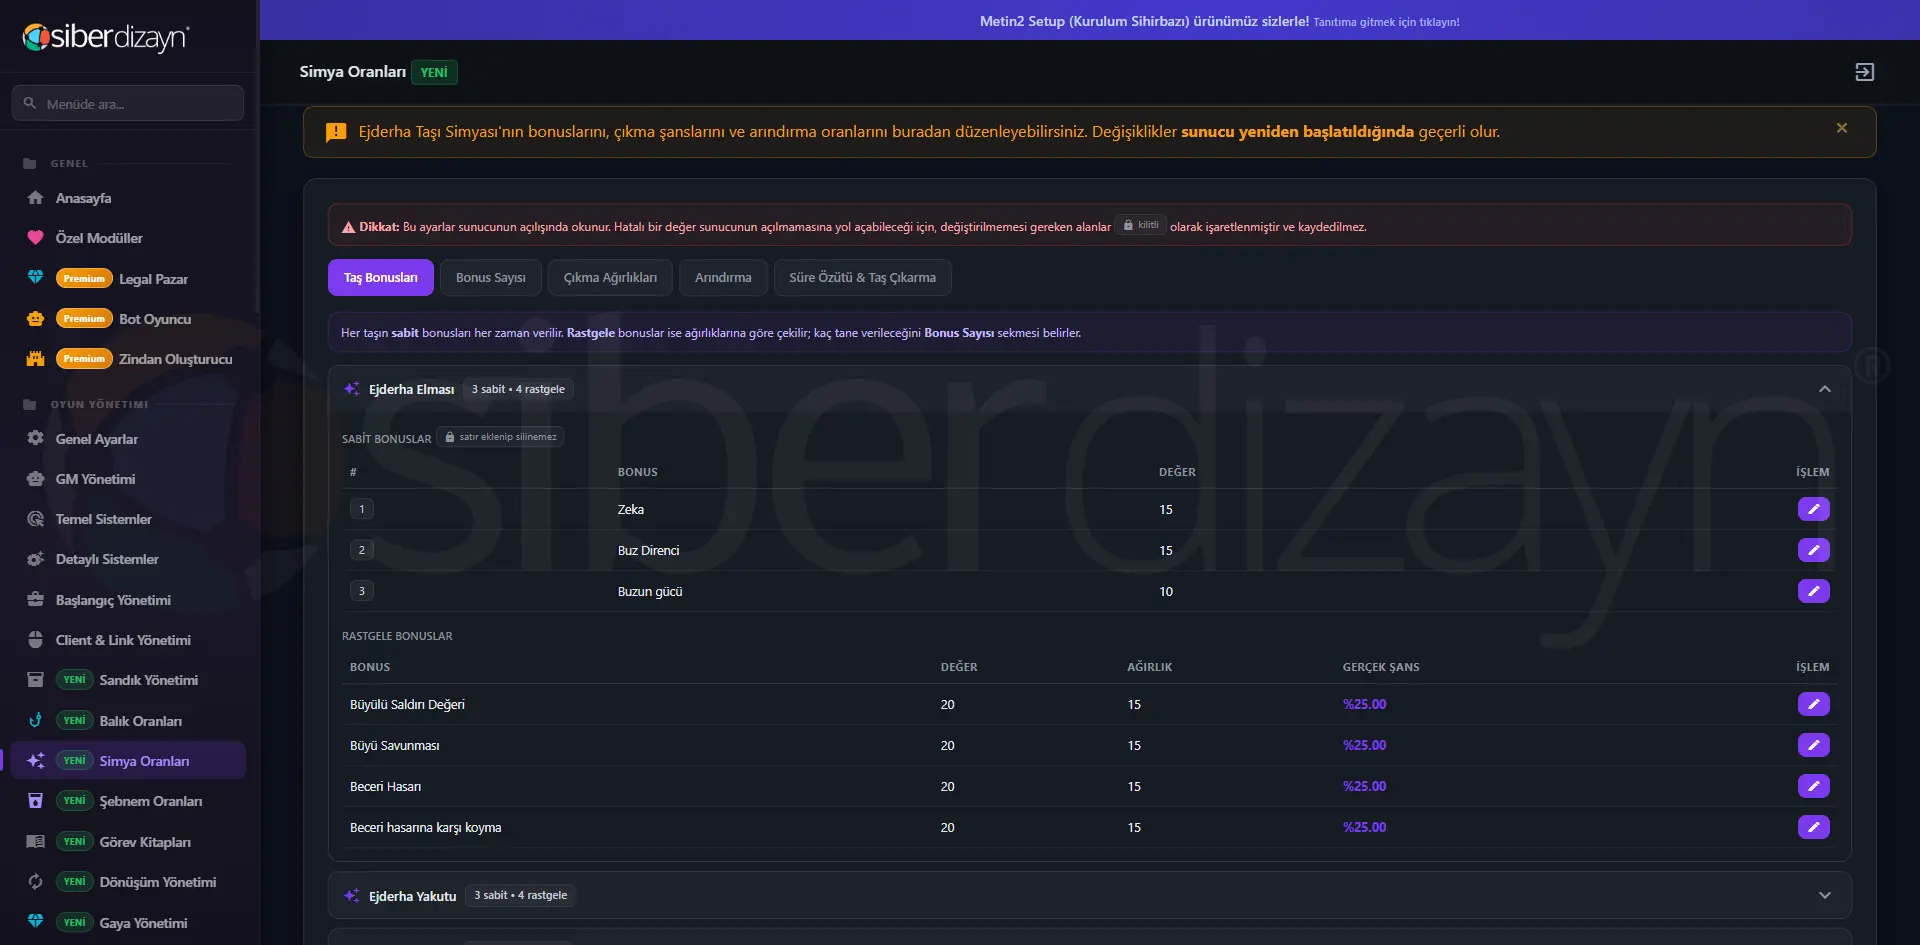1920x945 pixels.
Task: Edit the Buz Direnci bonus row
Action: pyautogui.click(x=1813, y=550)
